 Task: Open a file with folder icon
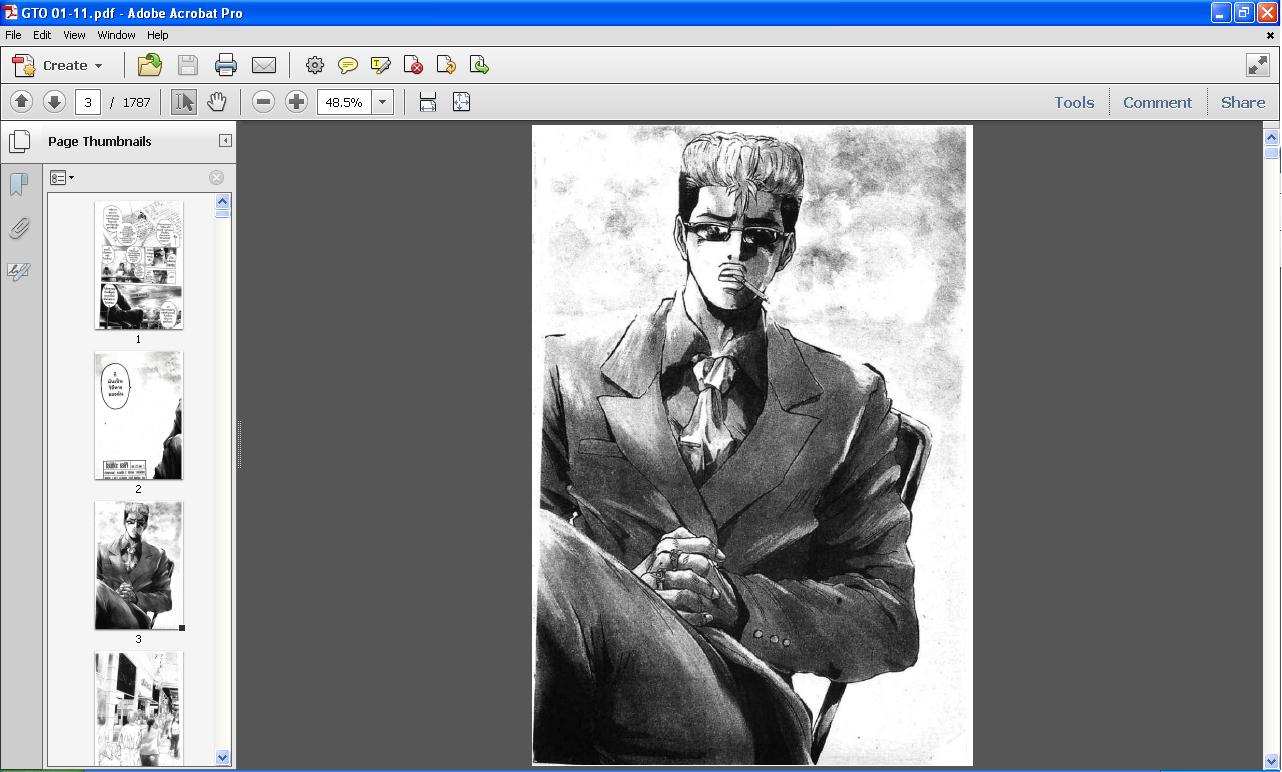[150, 66]
